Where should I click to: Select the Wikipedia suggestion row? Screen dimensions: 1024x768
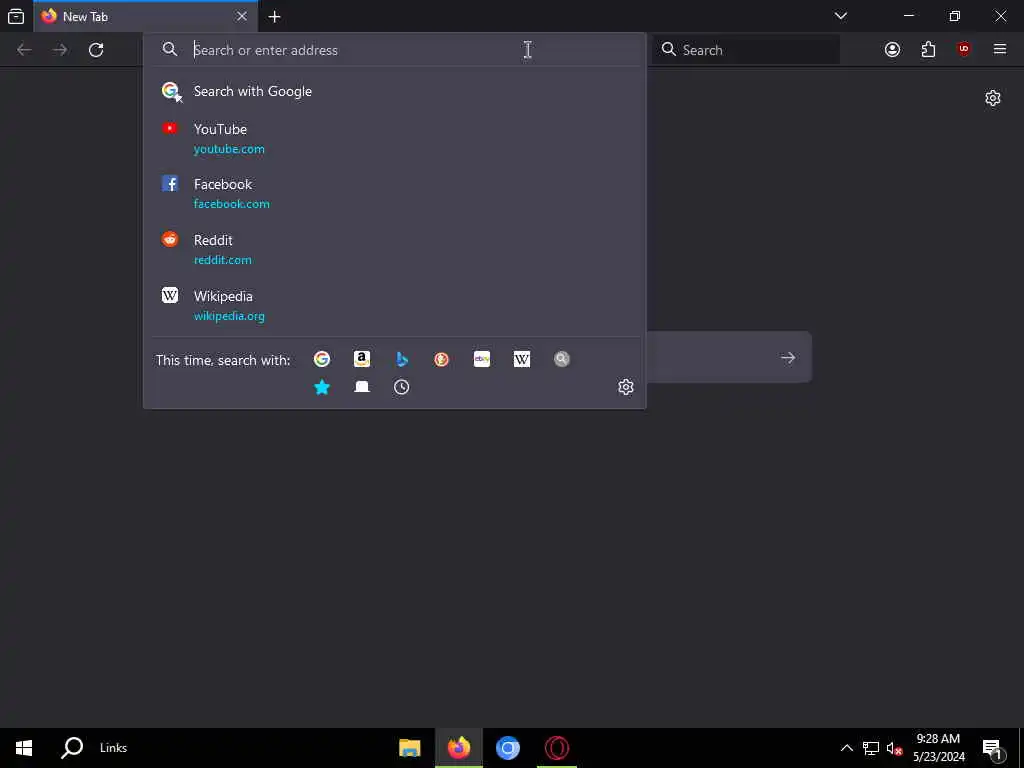pyautogui.click(x=394, y=306)
